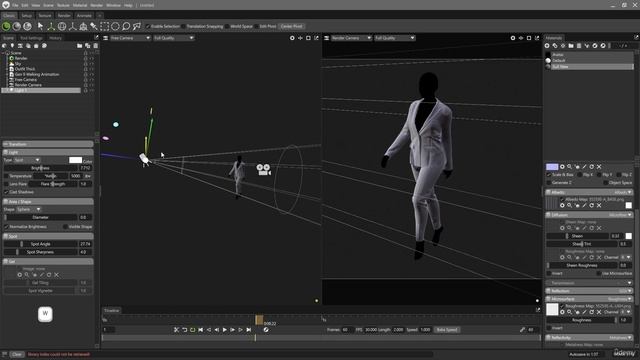Open the File menu
The image size is (640, 360).
(x=15, y=5)
